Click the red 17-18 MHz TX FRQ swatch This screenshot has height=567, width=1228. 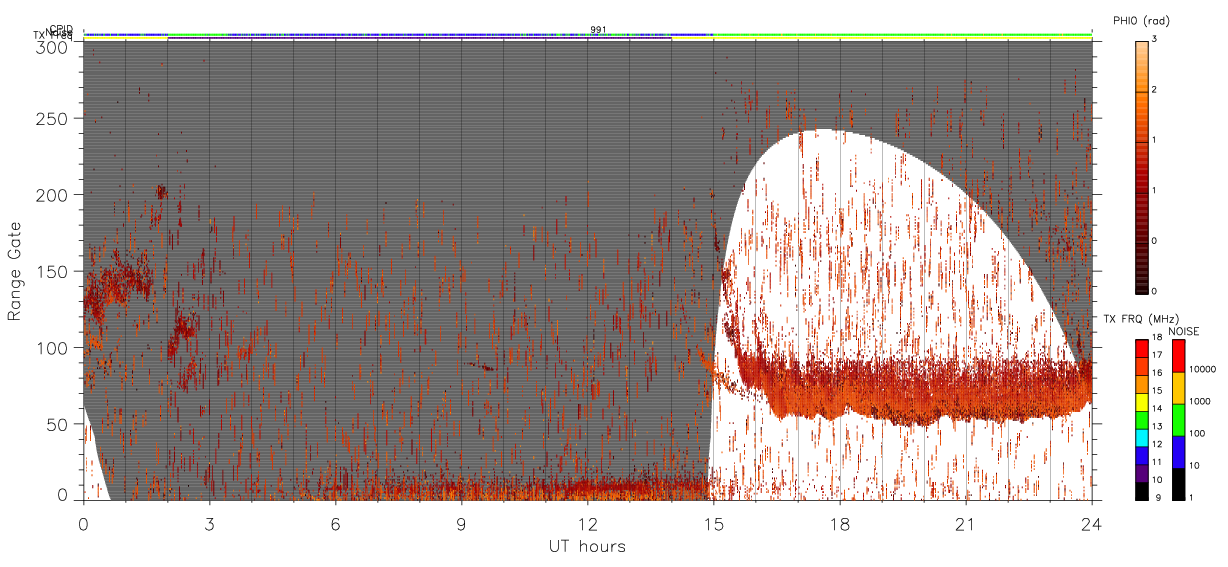pyautogui.click(x=1141, y=349)
